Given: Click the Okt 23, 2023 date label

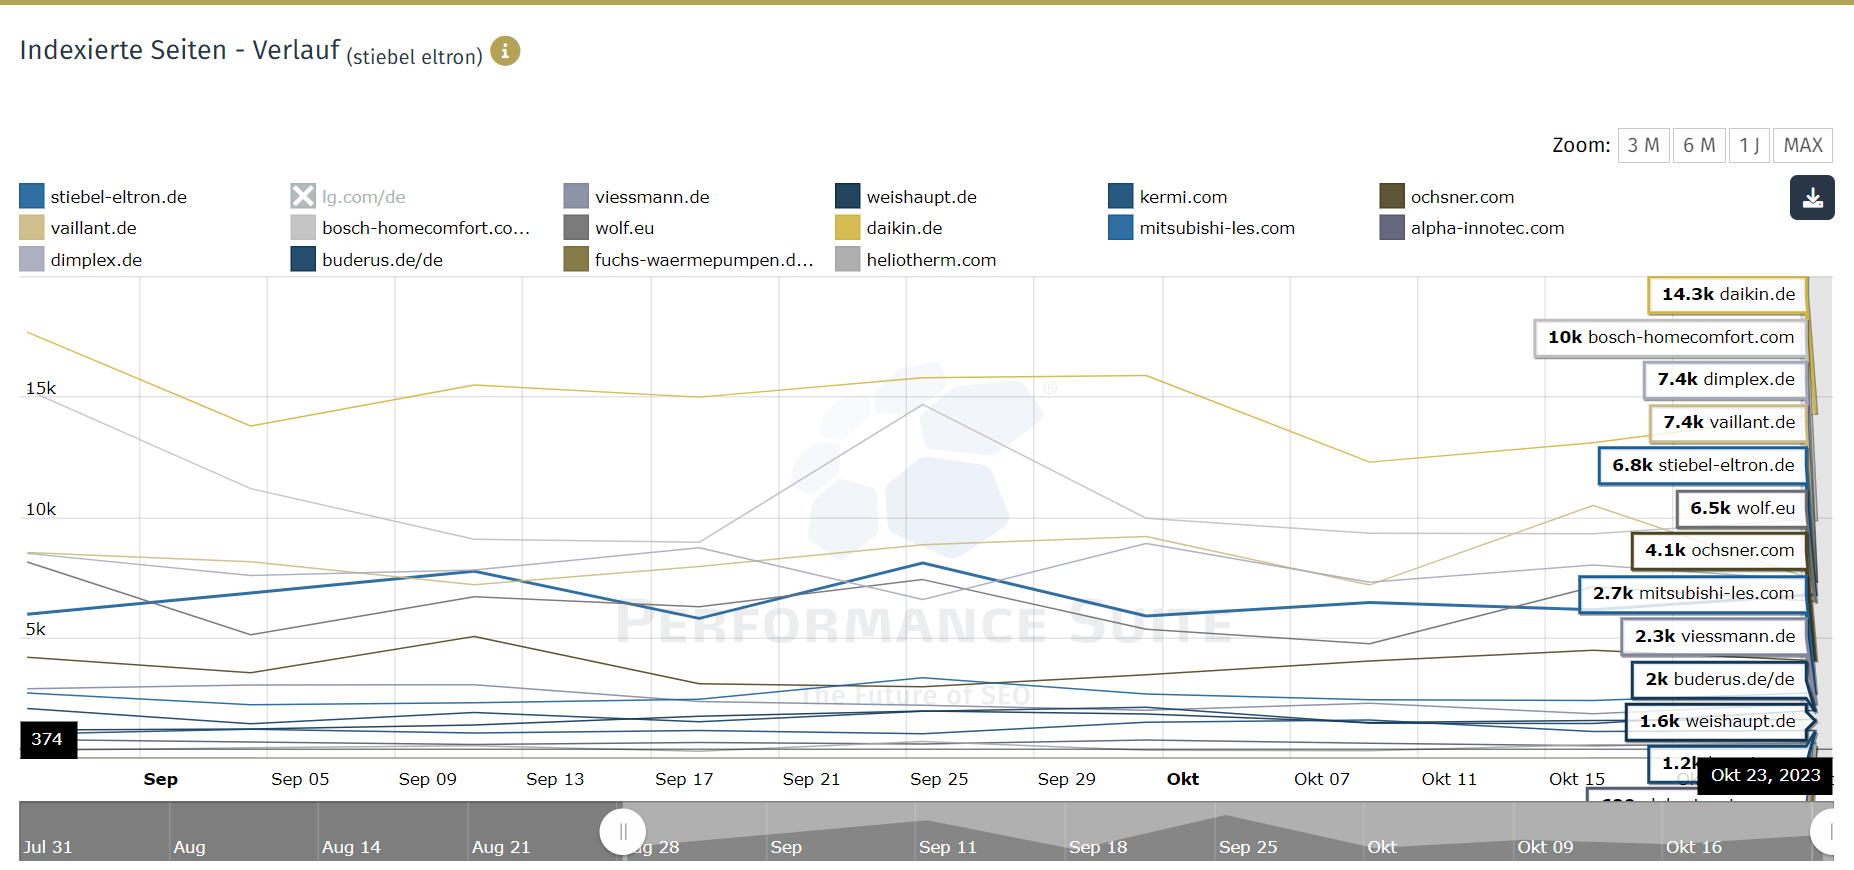Looking at the screenshot, I should [1765, 775].
